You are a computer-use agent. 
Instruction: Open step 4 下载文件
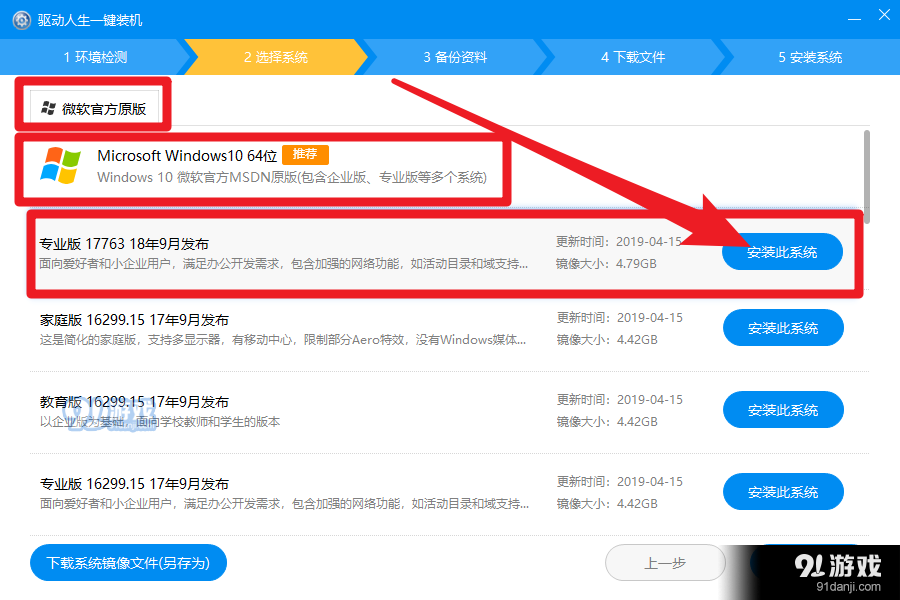pyautogui.click(x=633, y=57)
